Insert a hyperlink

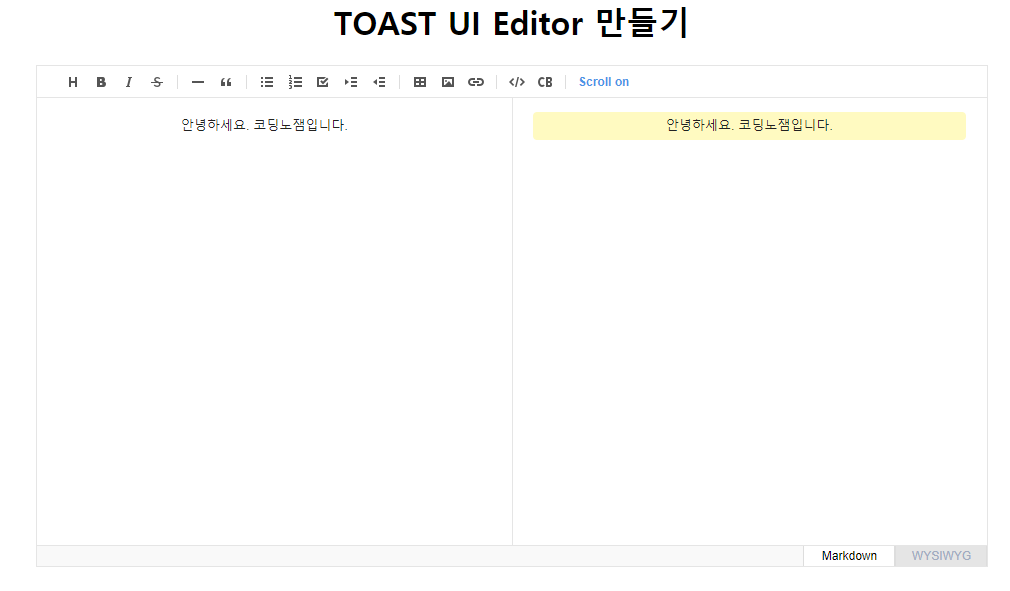tap(476, 82)
